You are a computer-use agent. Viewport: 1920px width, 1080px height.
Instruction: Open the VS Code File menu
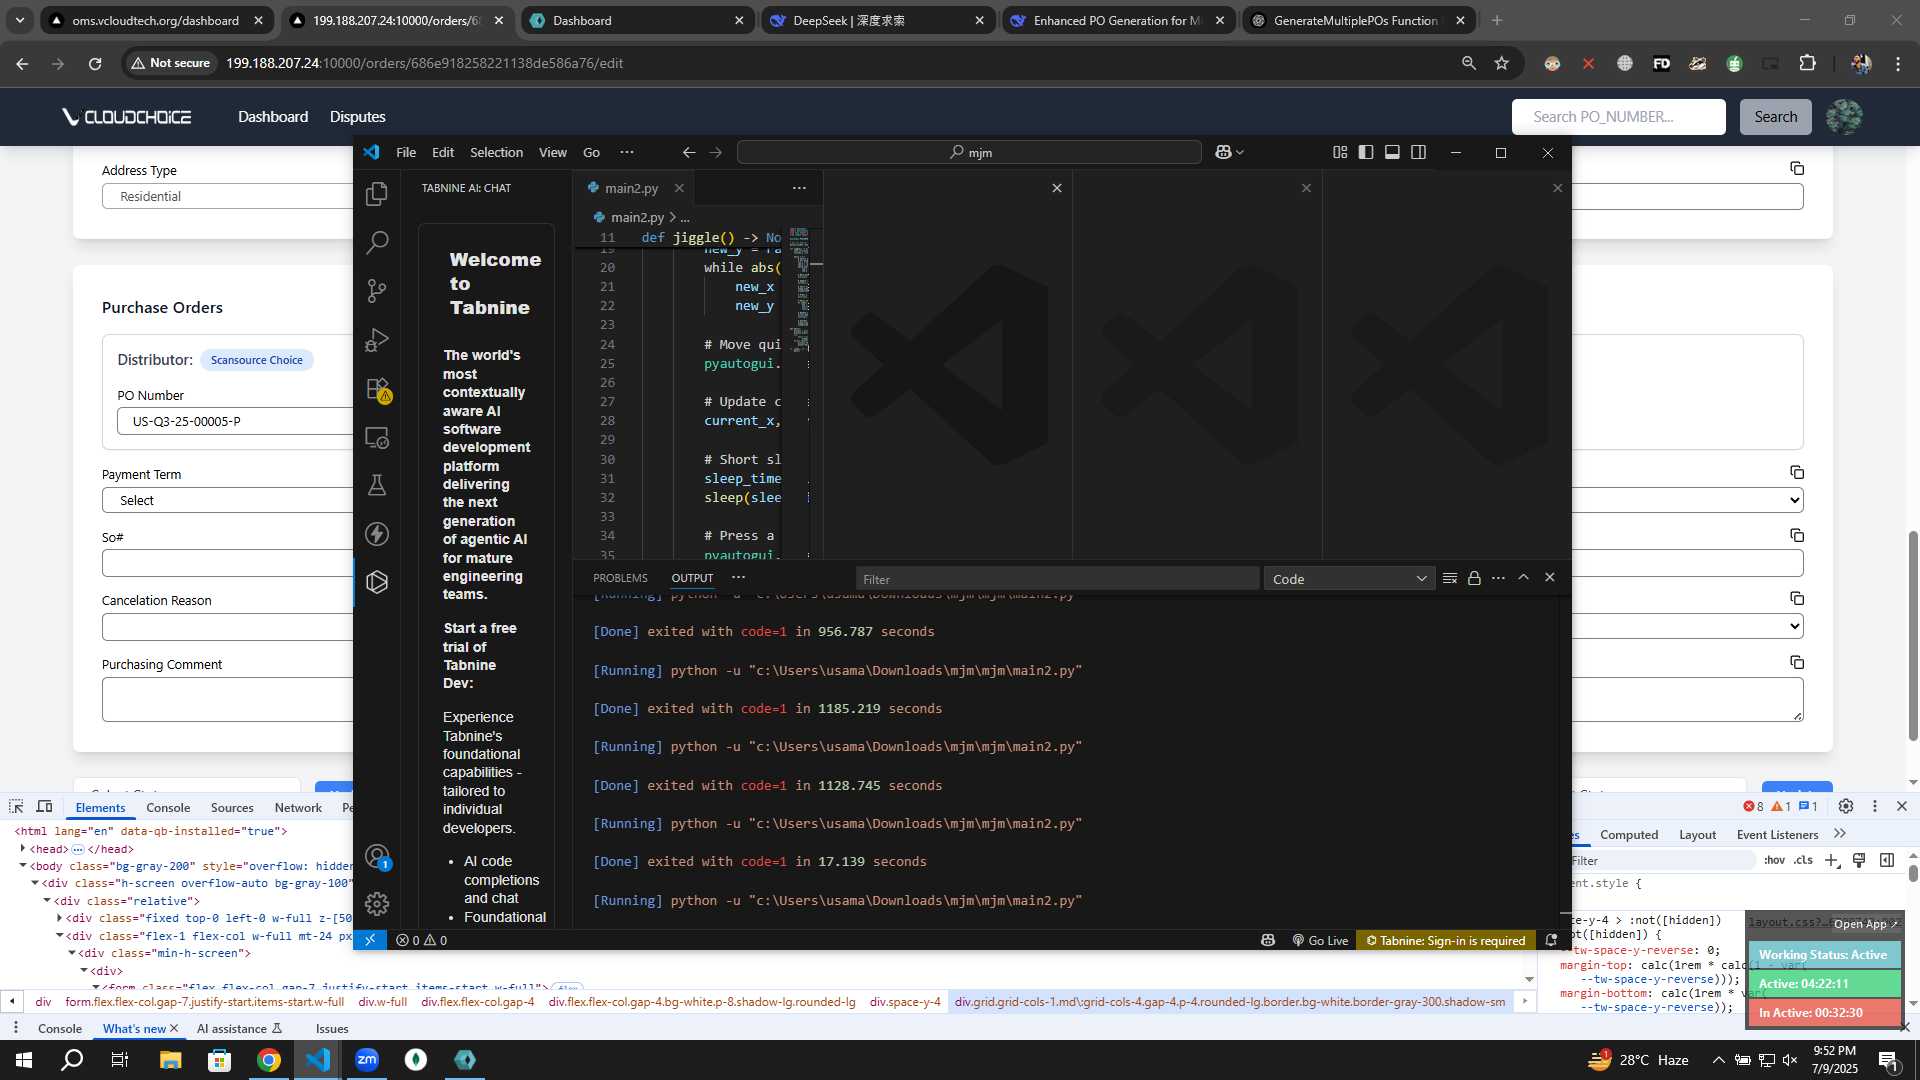tap(406, 152)
